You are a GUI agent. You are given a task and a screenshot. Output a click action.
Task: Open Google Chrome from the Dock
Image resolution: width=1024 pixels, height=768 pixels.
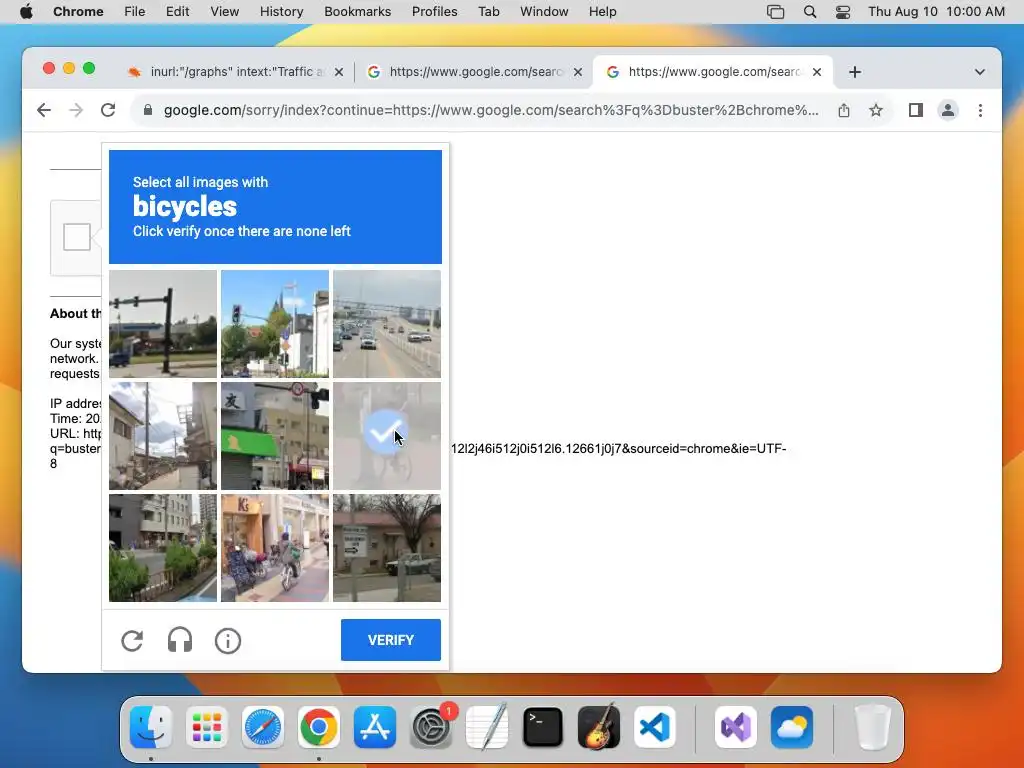[319, 727]
